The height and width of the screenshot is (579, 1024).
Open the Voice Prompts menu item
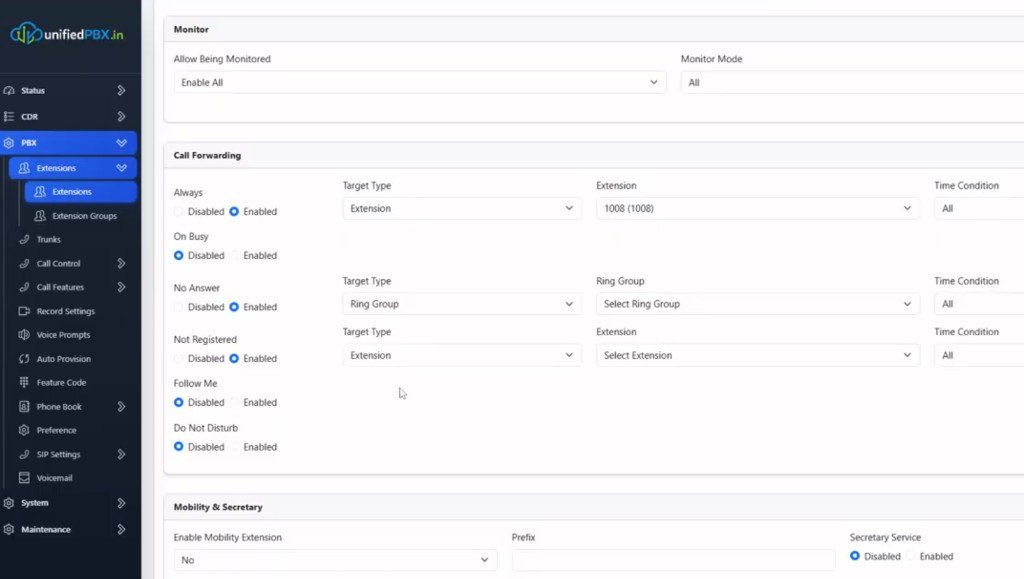tap(63, 335)
